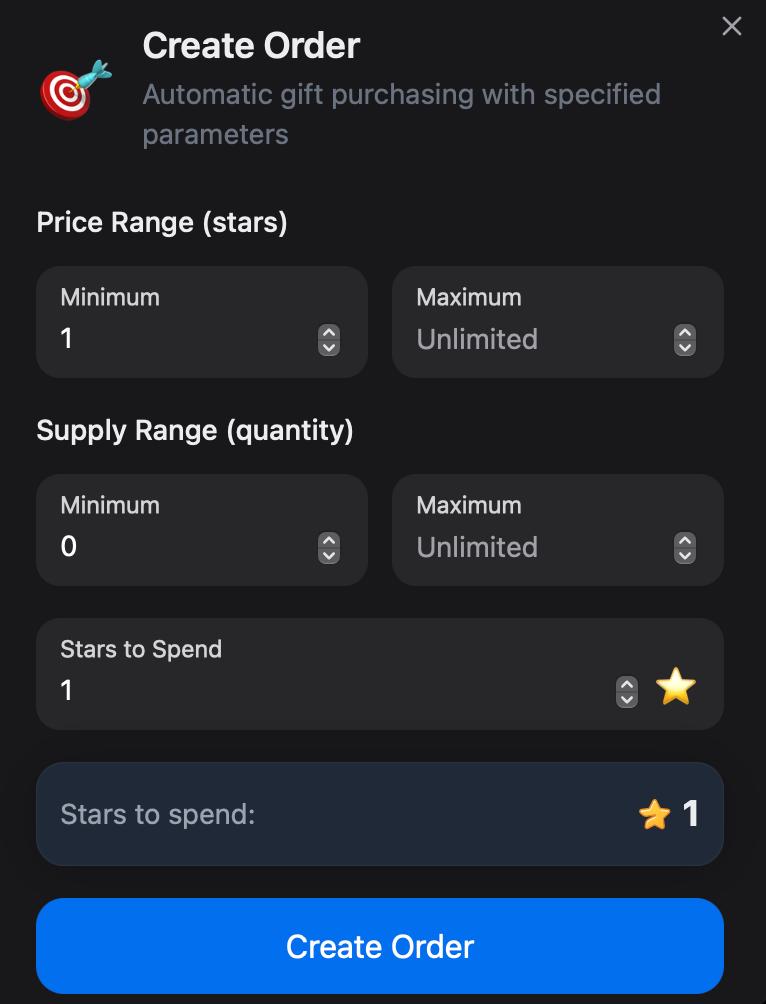Increase Stars to Spend with up arrow

point(626,684)
